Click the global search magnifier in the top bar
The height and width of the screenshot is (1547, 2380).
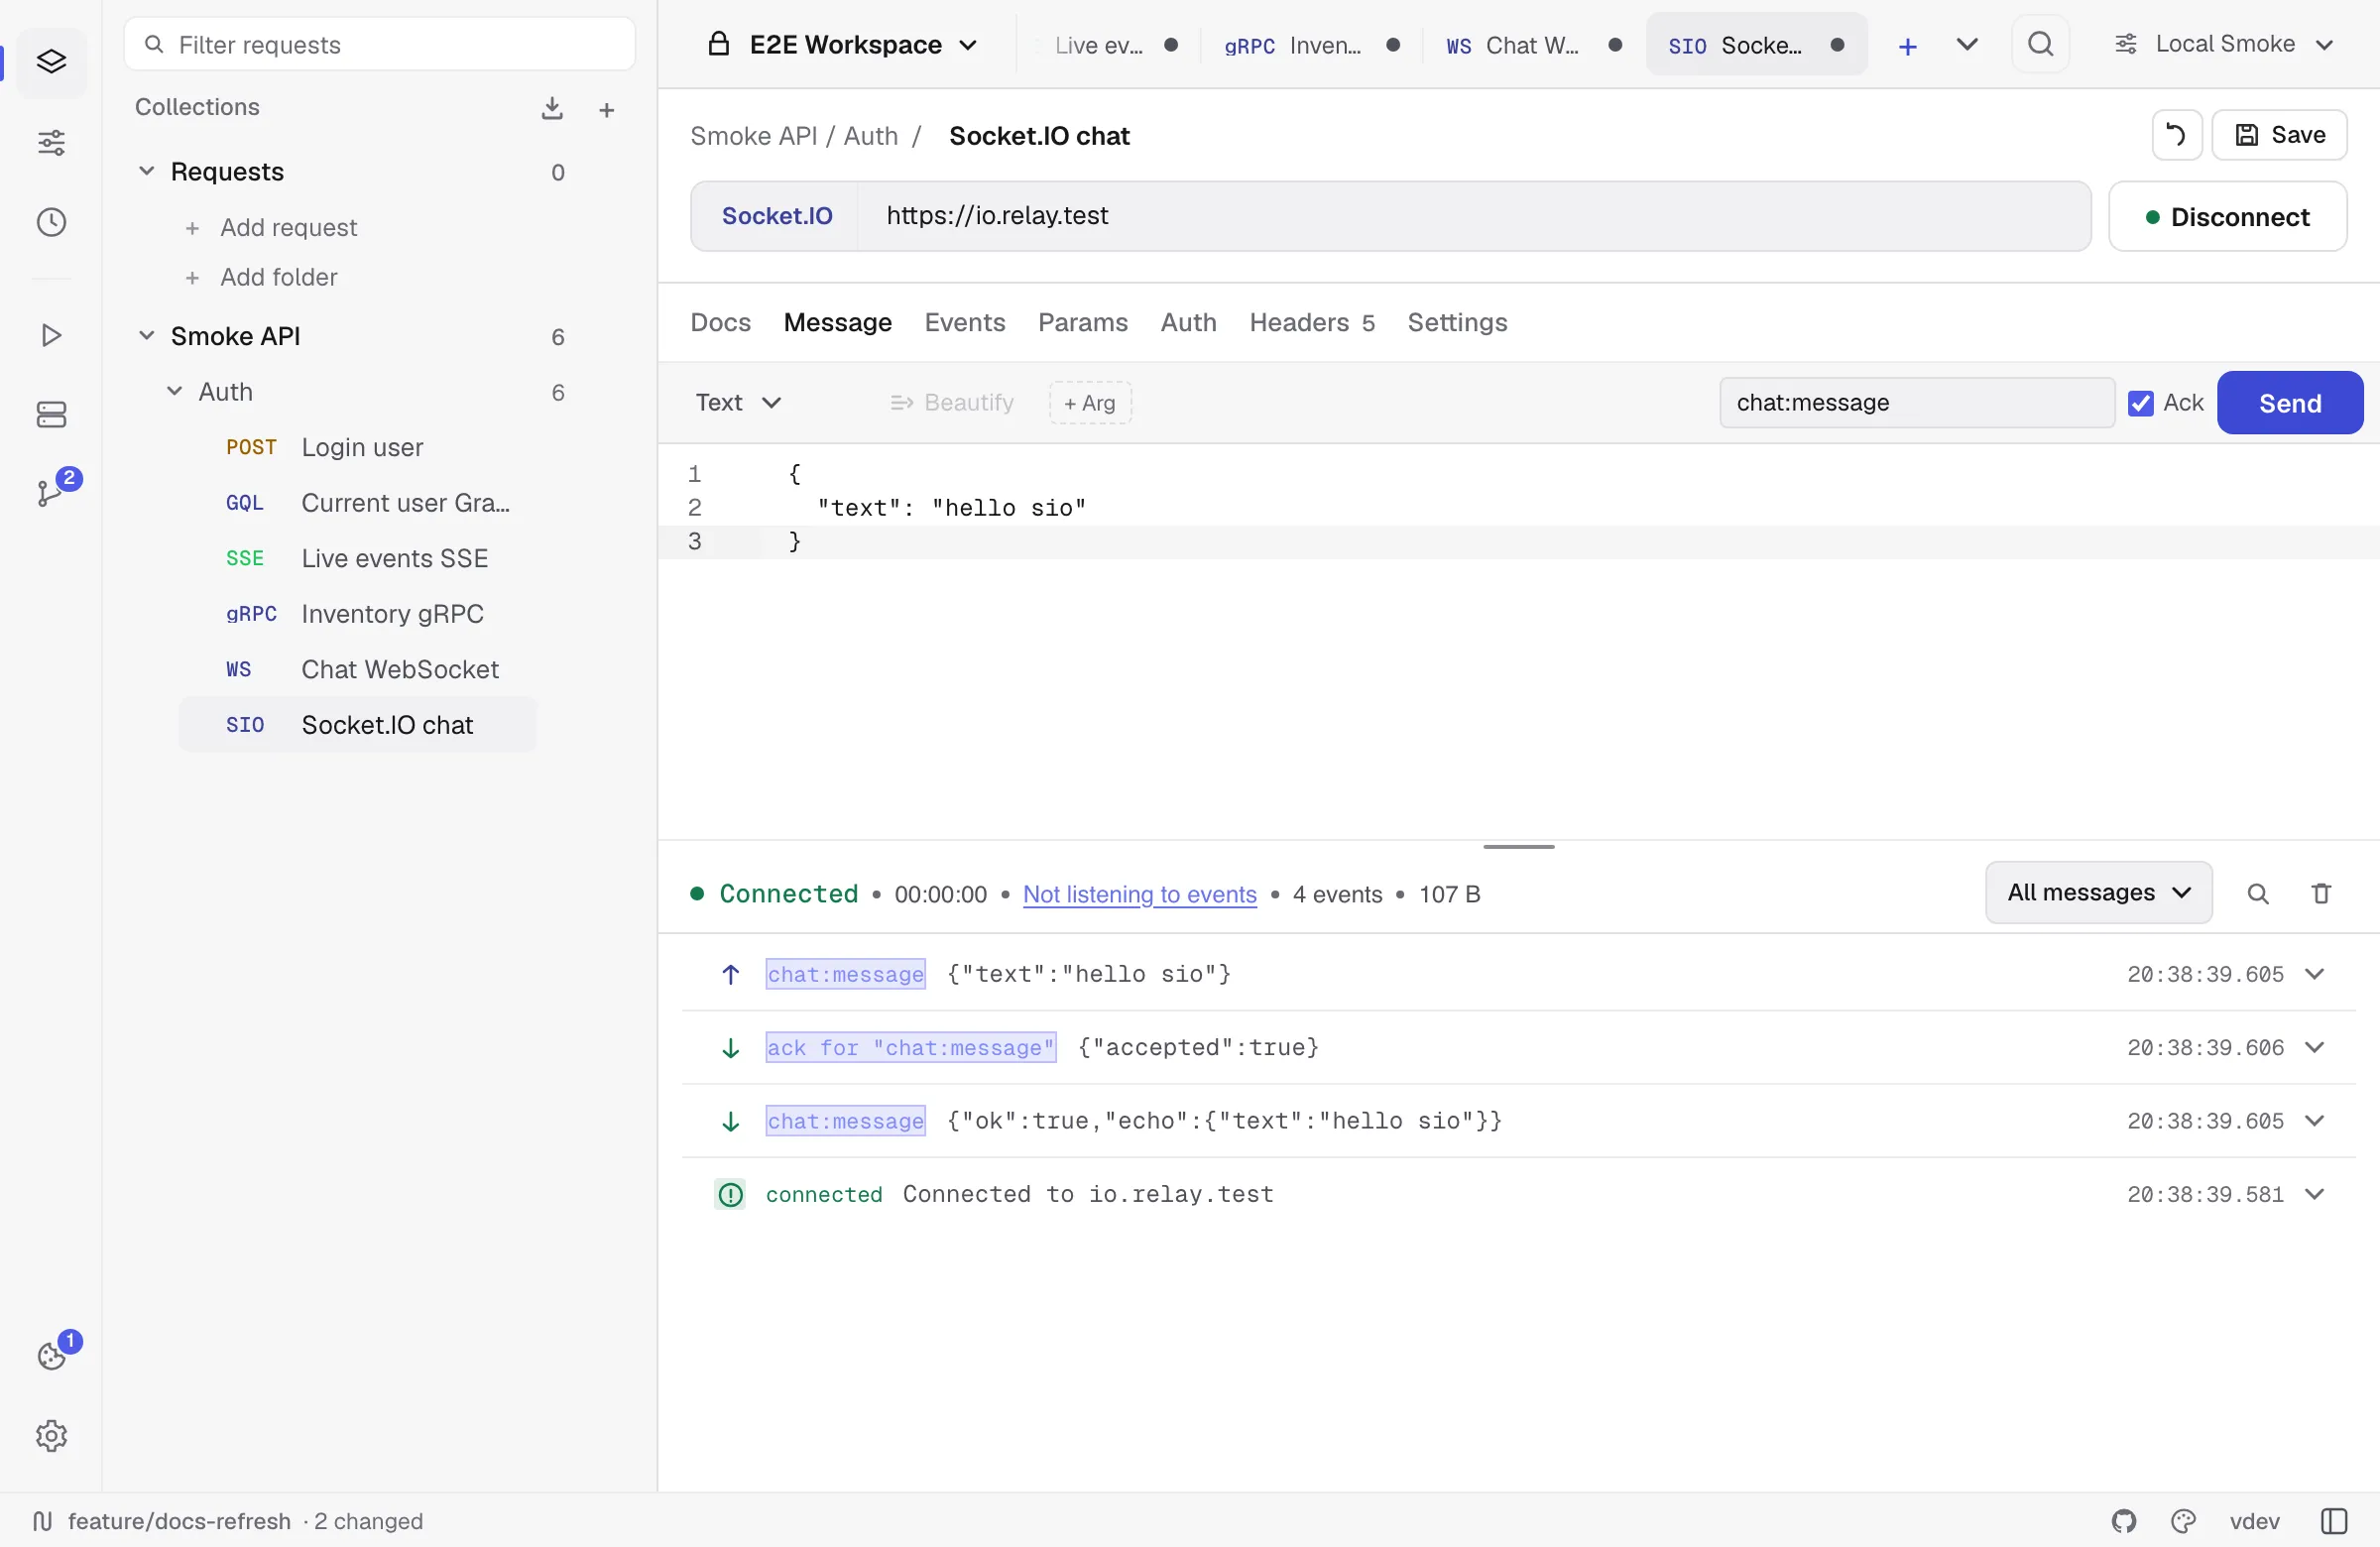(2040, 44)
